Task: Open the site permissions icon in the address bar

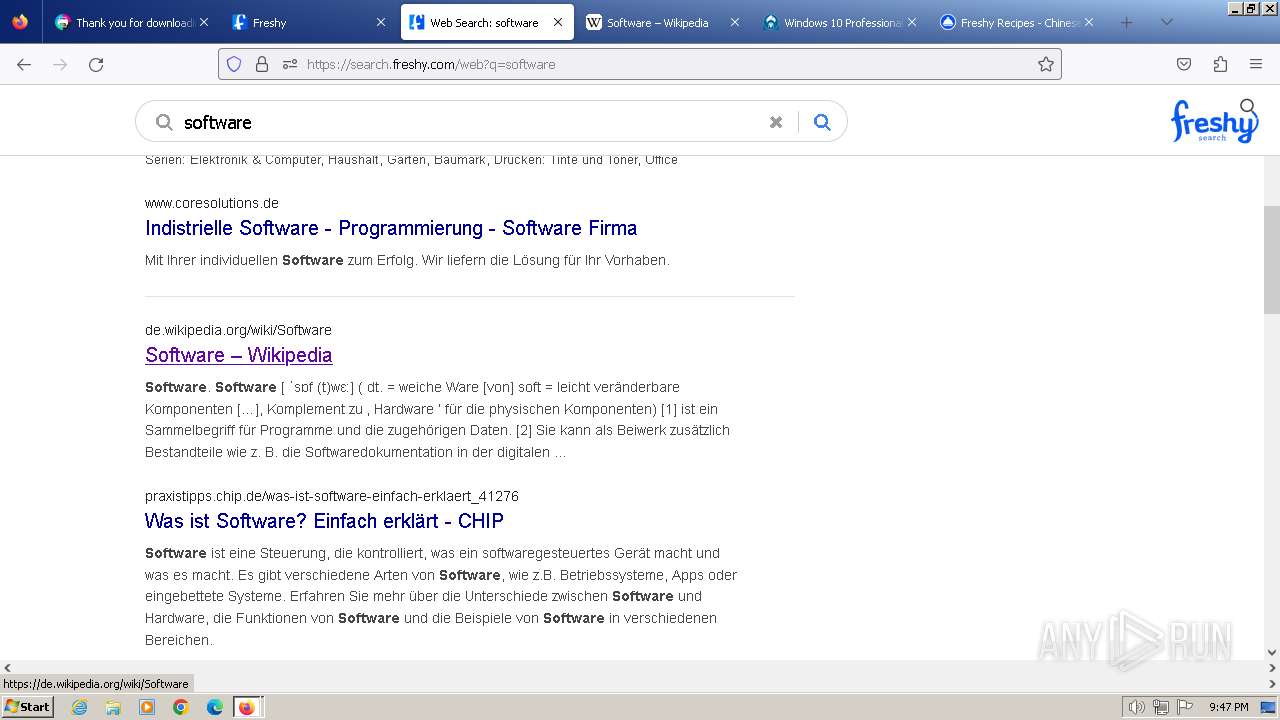Action: pyautogui.click(x=290, y=64)
